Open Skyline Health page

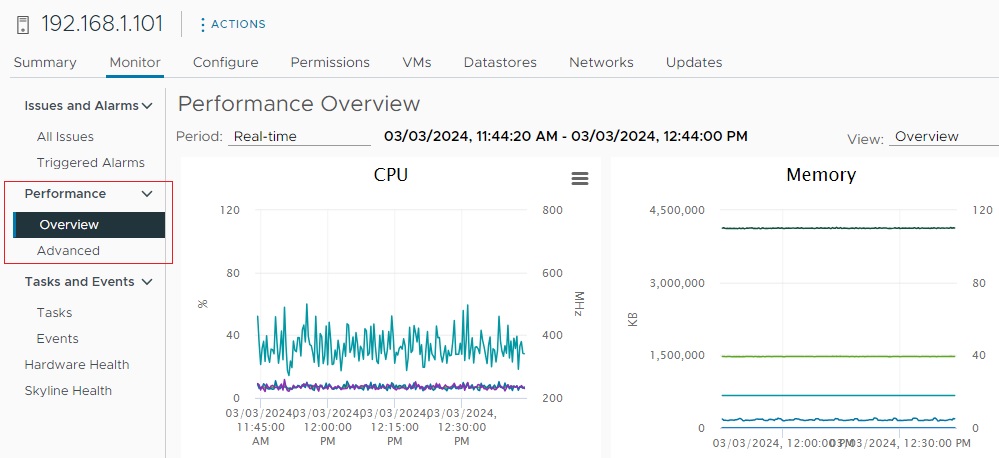[68, 391]
